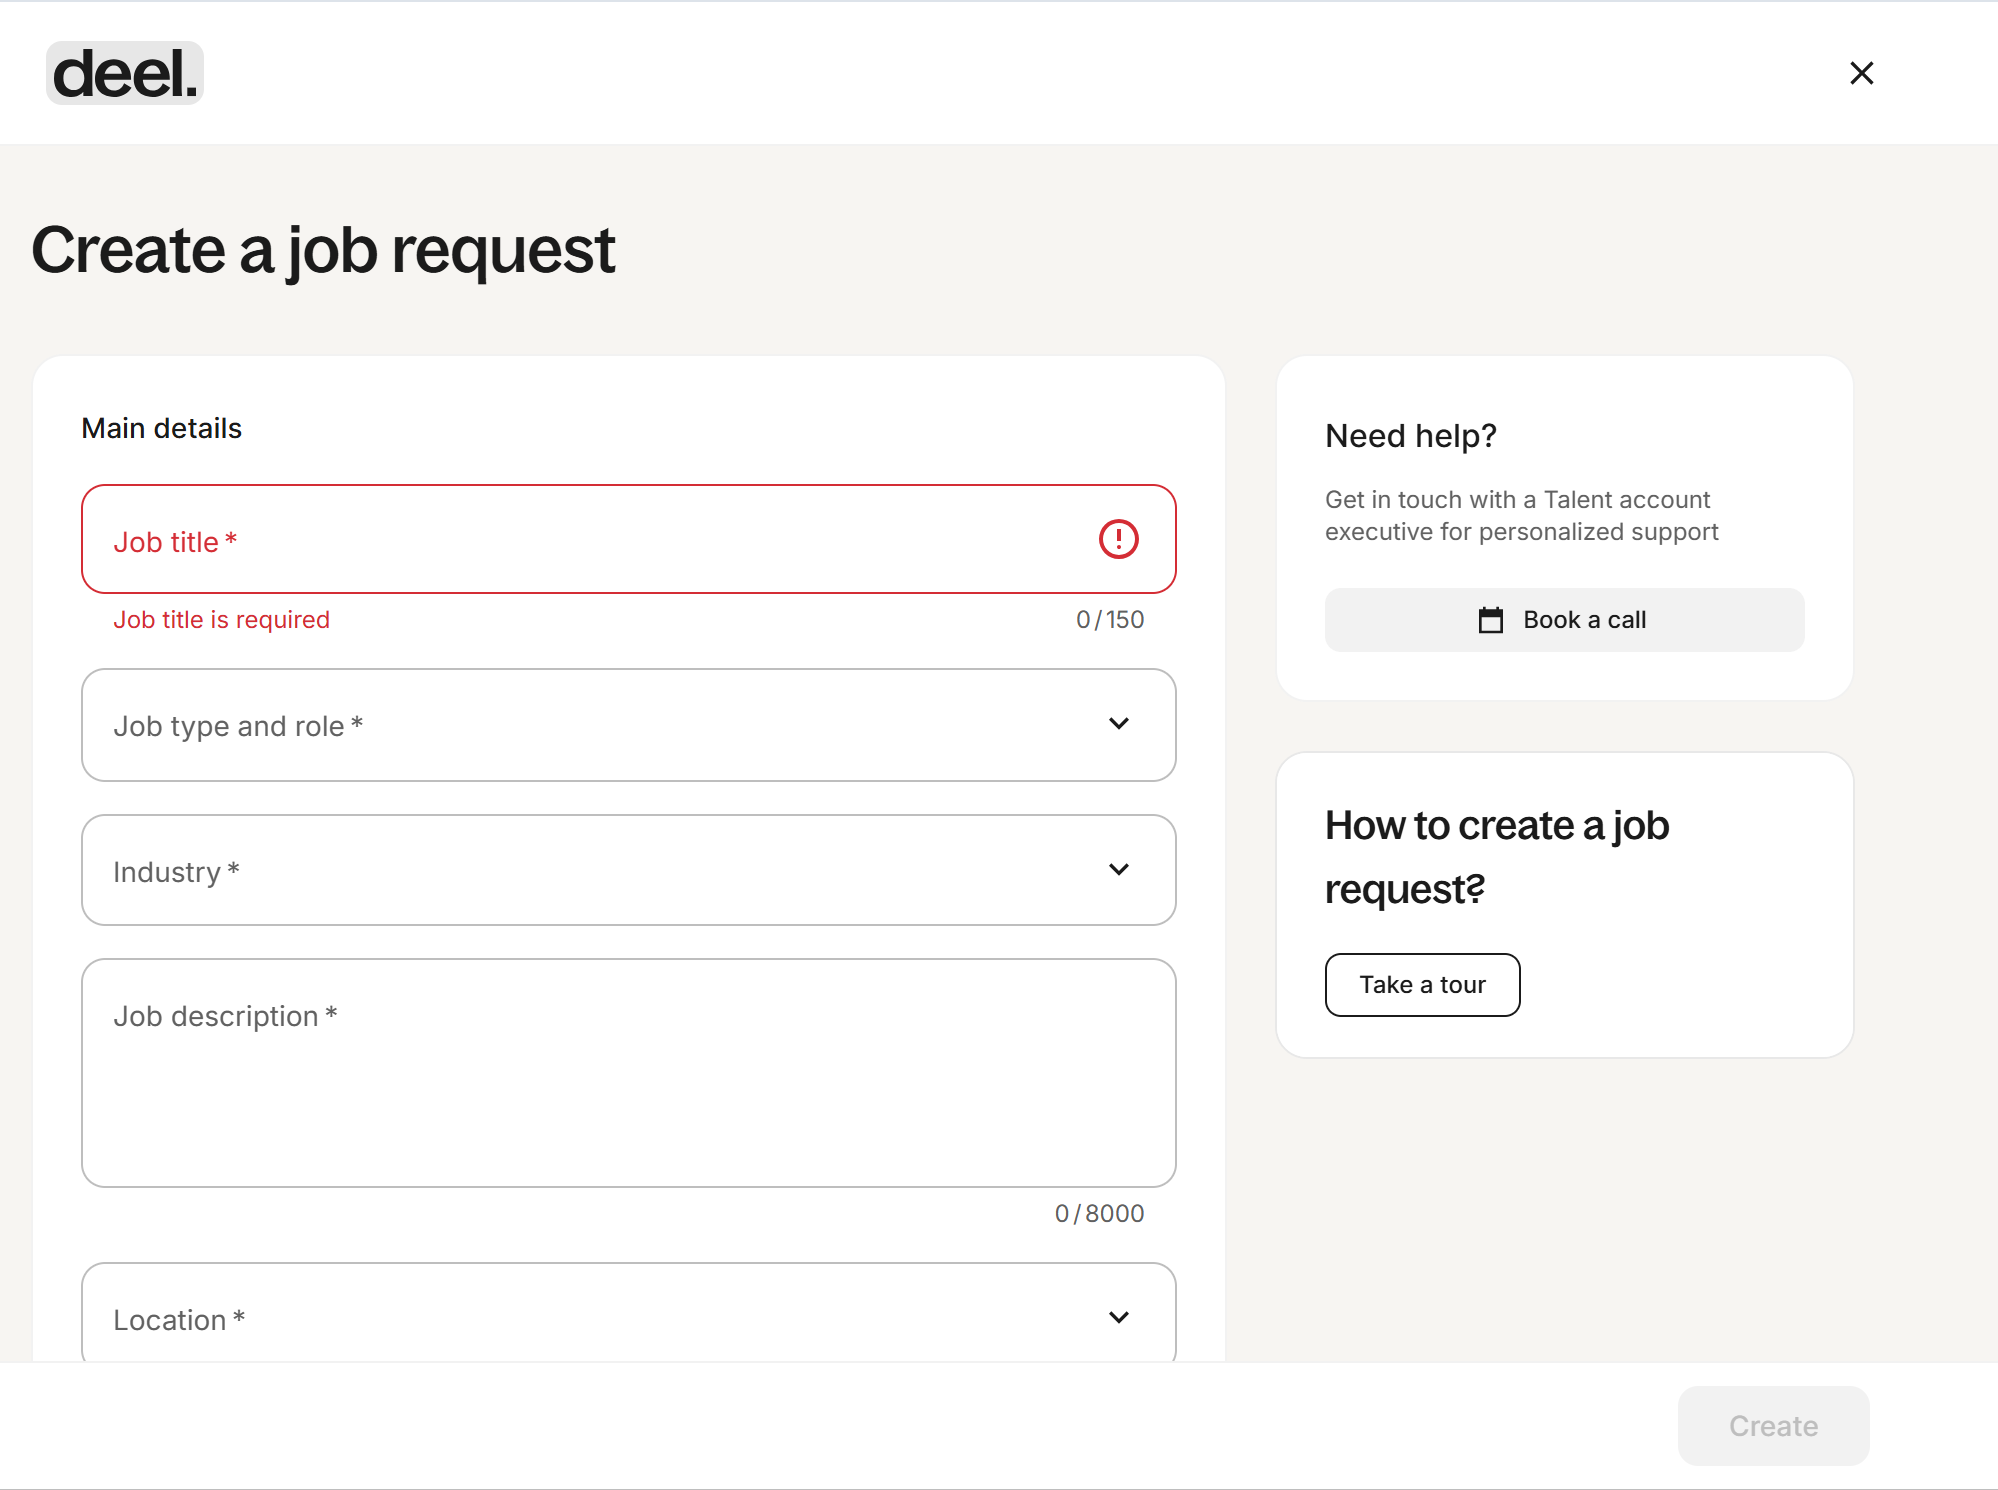The width and height of the screenshot is (1998, 1490).
Task: Click into the Job title field
Action: (x=600, y=540)
